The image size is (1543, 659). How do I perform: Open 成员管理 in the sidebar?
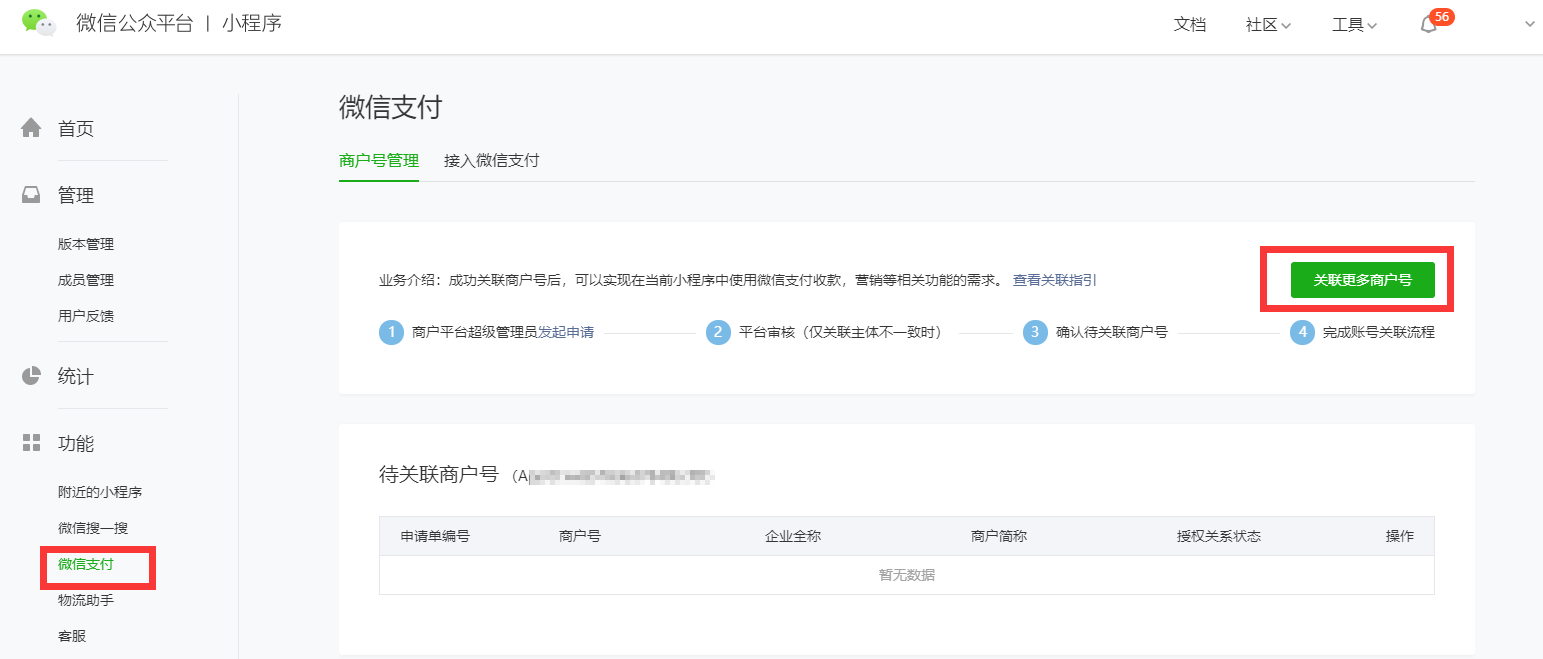click(x=86, y=280)
